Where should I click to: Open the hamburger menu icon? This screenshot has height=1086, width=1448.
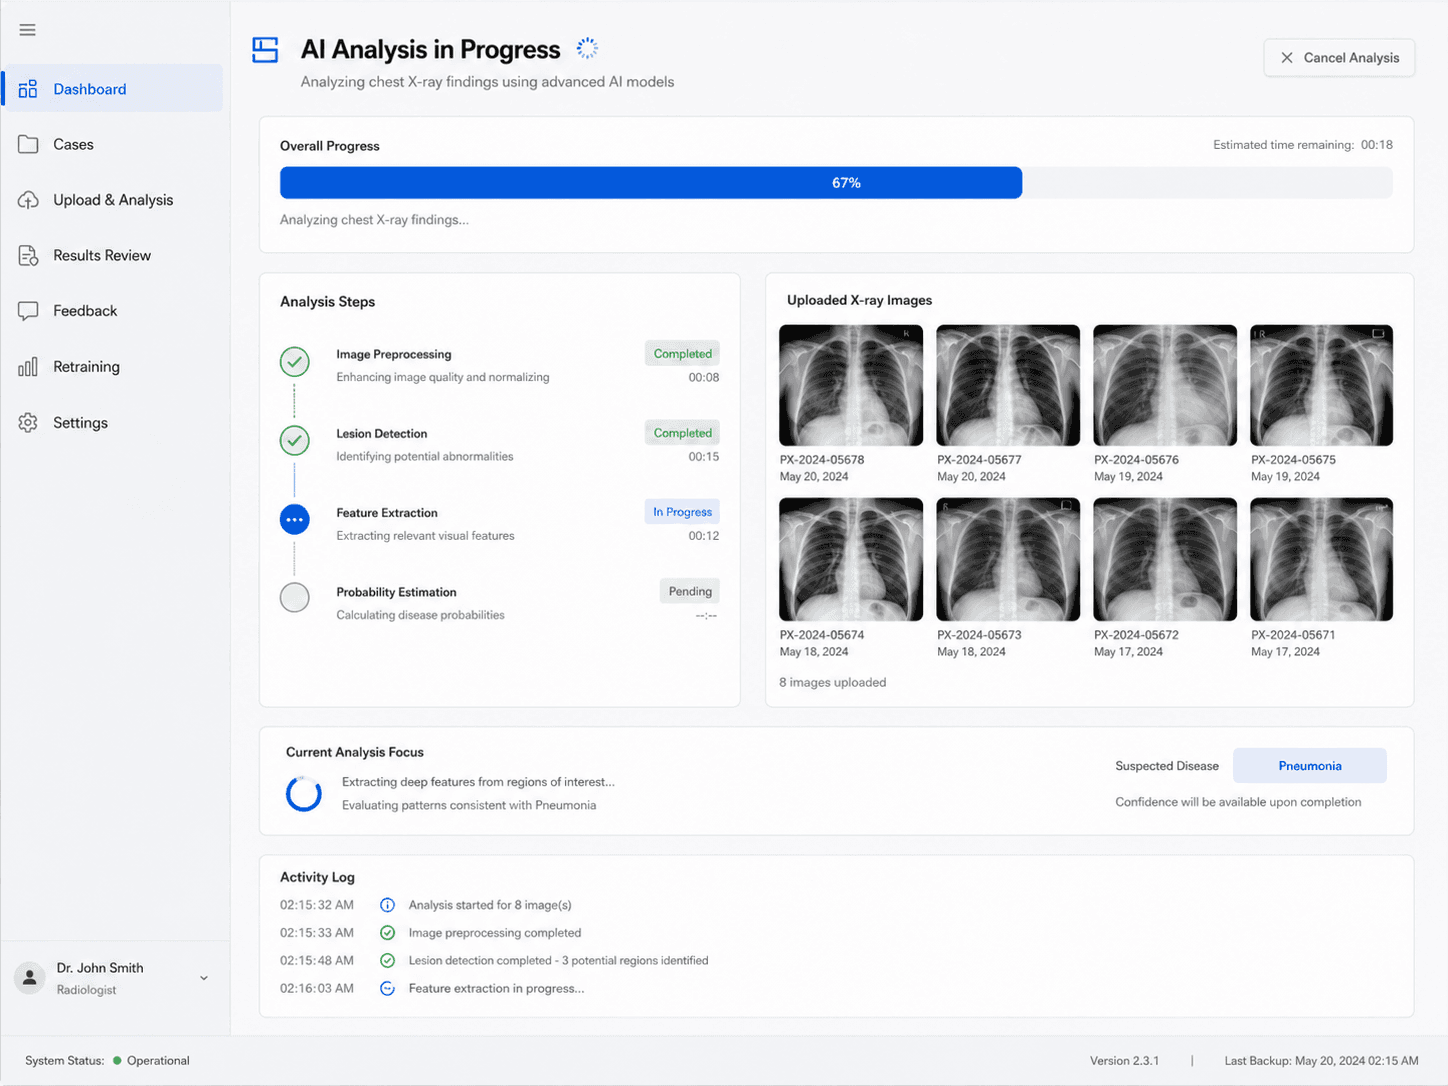point(28,30)
